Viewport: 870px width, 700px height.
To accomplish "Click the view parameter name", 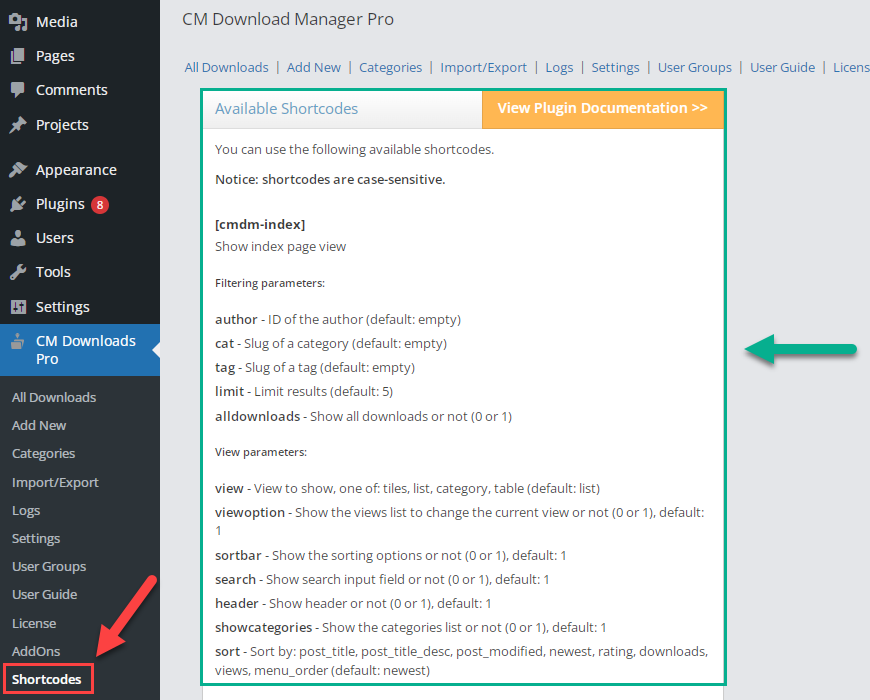I will (x=229, y=489).
